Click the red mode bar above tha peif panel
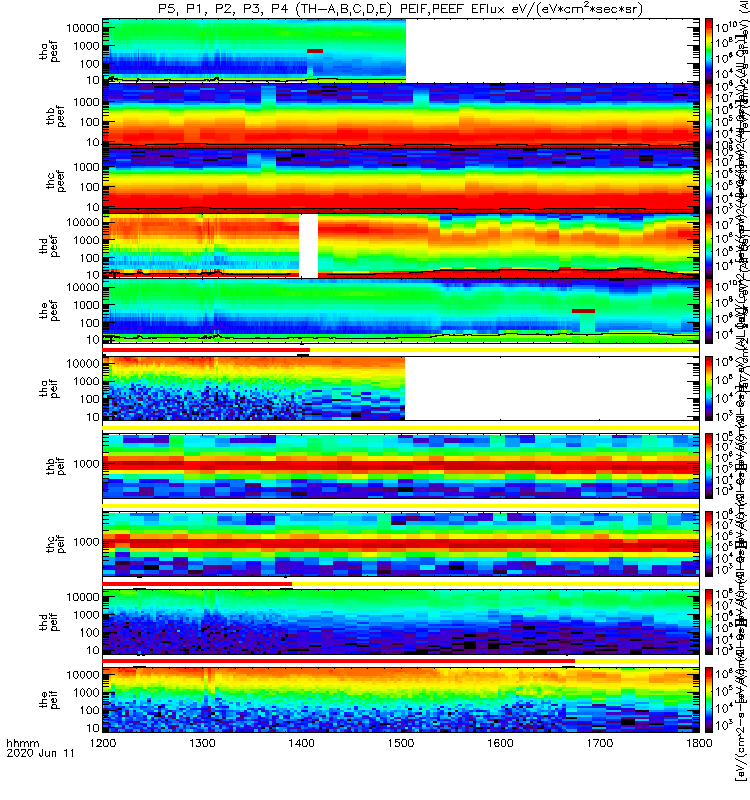Screen dimensions: 750x800 click(x=206, y=350)
